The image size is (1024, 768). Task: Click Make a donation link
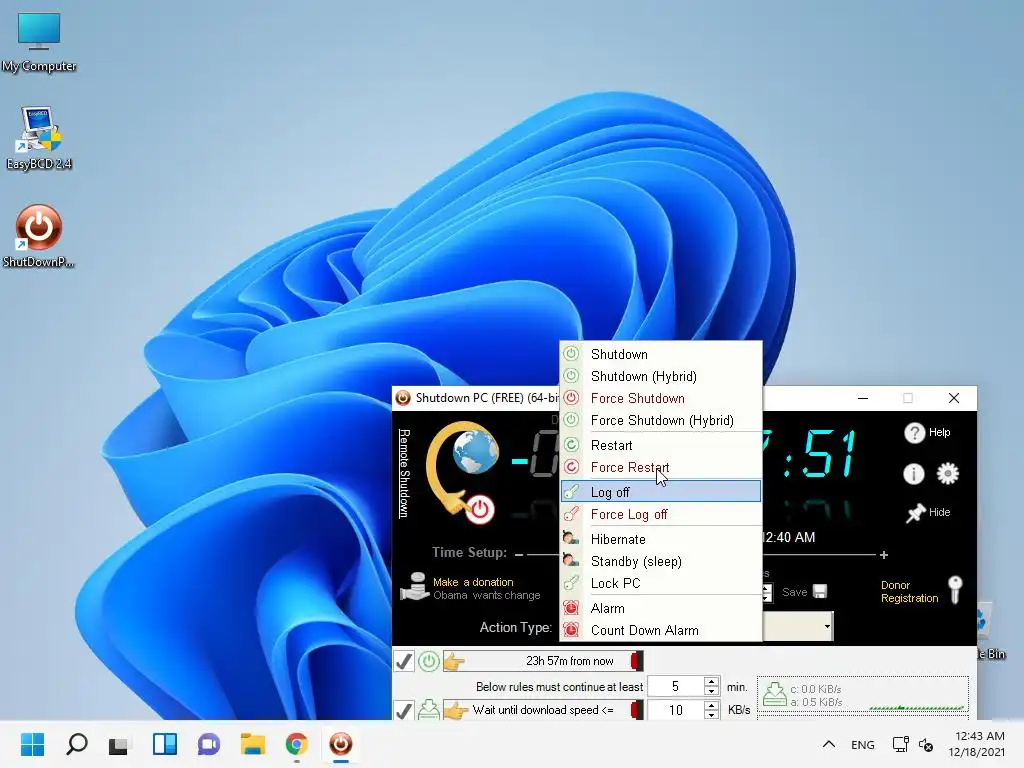(x=473, y=582)
